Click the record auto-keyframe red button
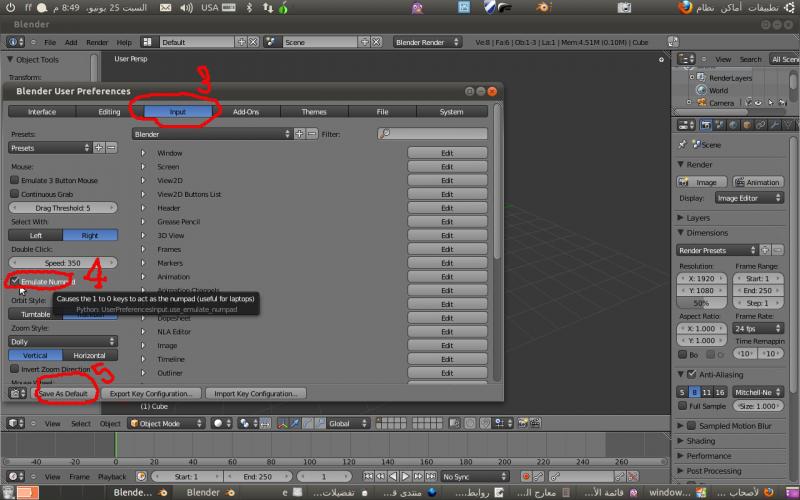800x500 pixels. tap(526, 477)
